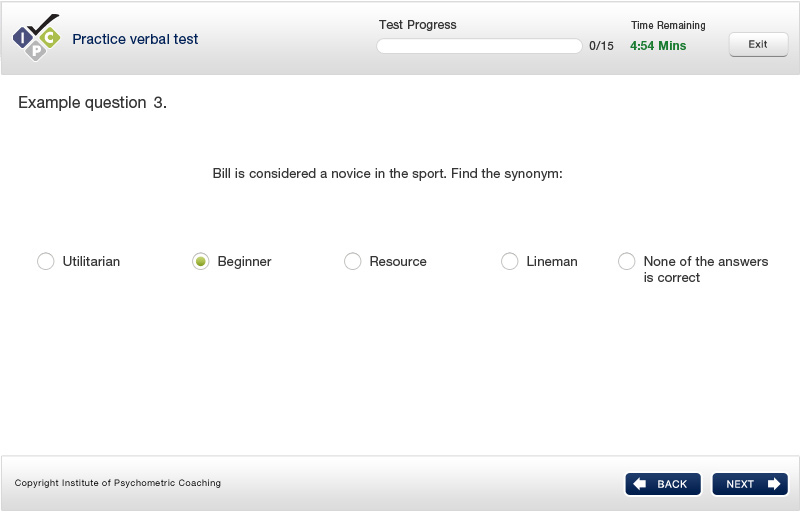The width and height of the screenshot is (800, 512).
Task: Click the Resource answer label
Action: pyautogui.click(x=398, y=261)
